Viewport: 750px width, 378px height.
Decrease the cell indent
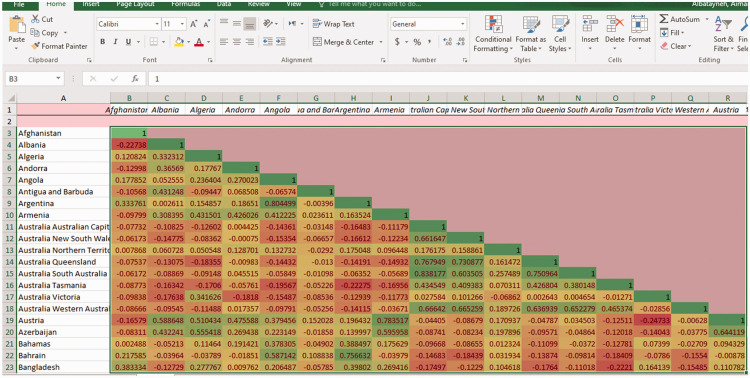268,42
